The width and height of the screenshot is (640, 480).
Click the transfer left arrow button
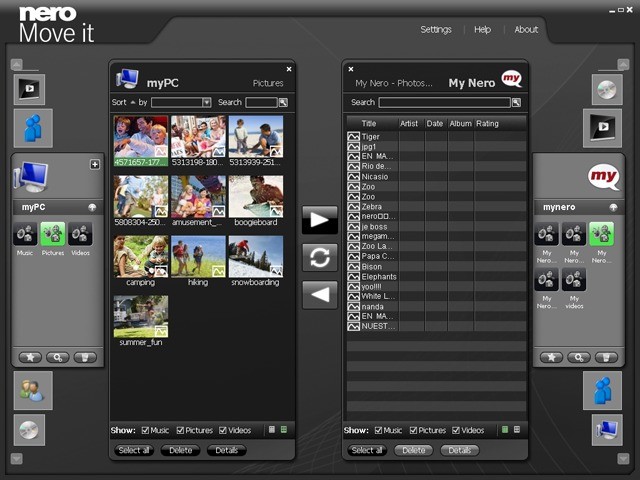click(320, 294)
